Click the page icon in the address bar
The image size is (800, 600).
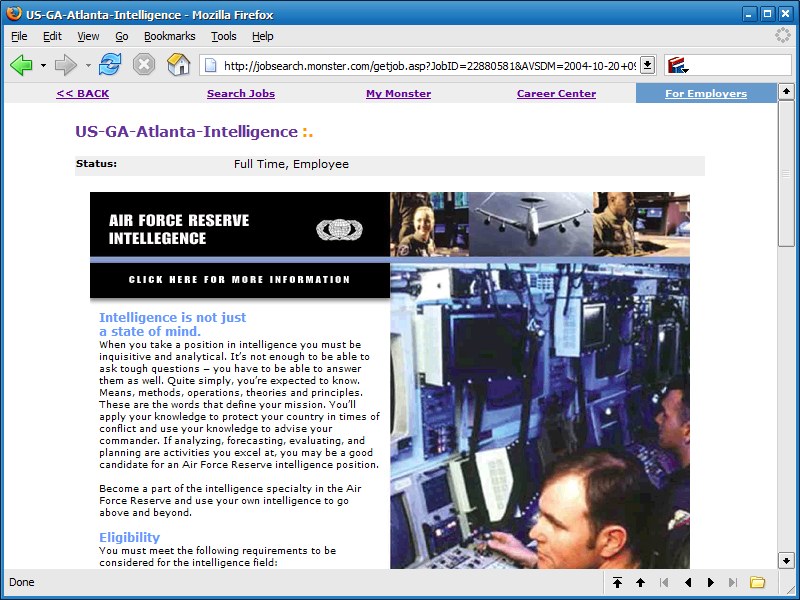[x=210, y=65]
